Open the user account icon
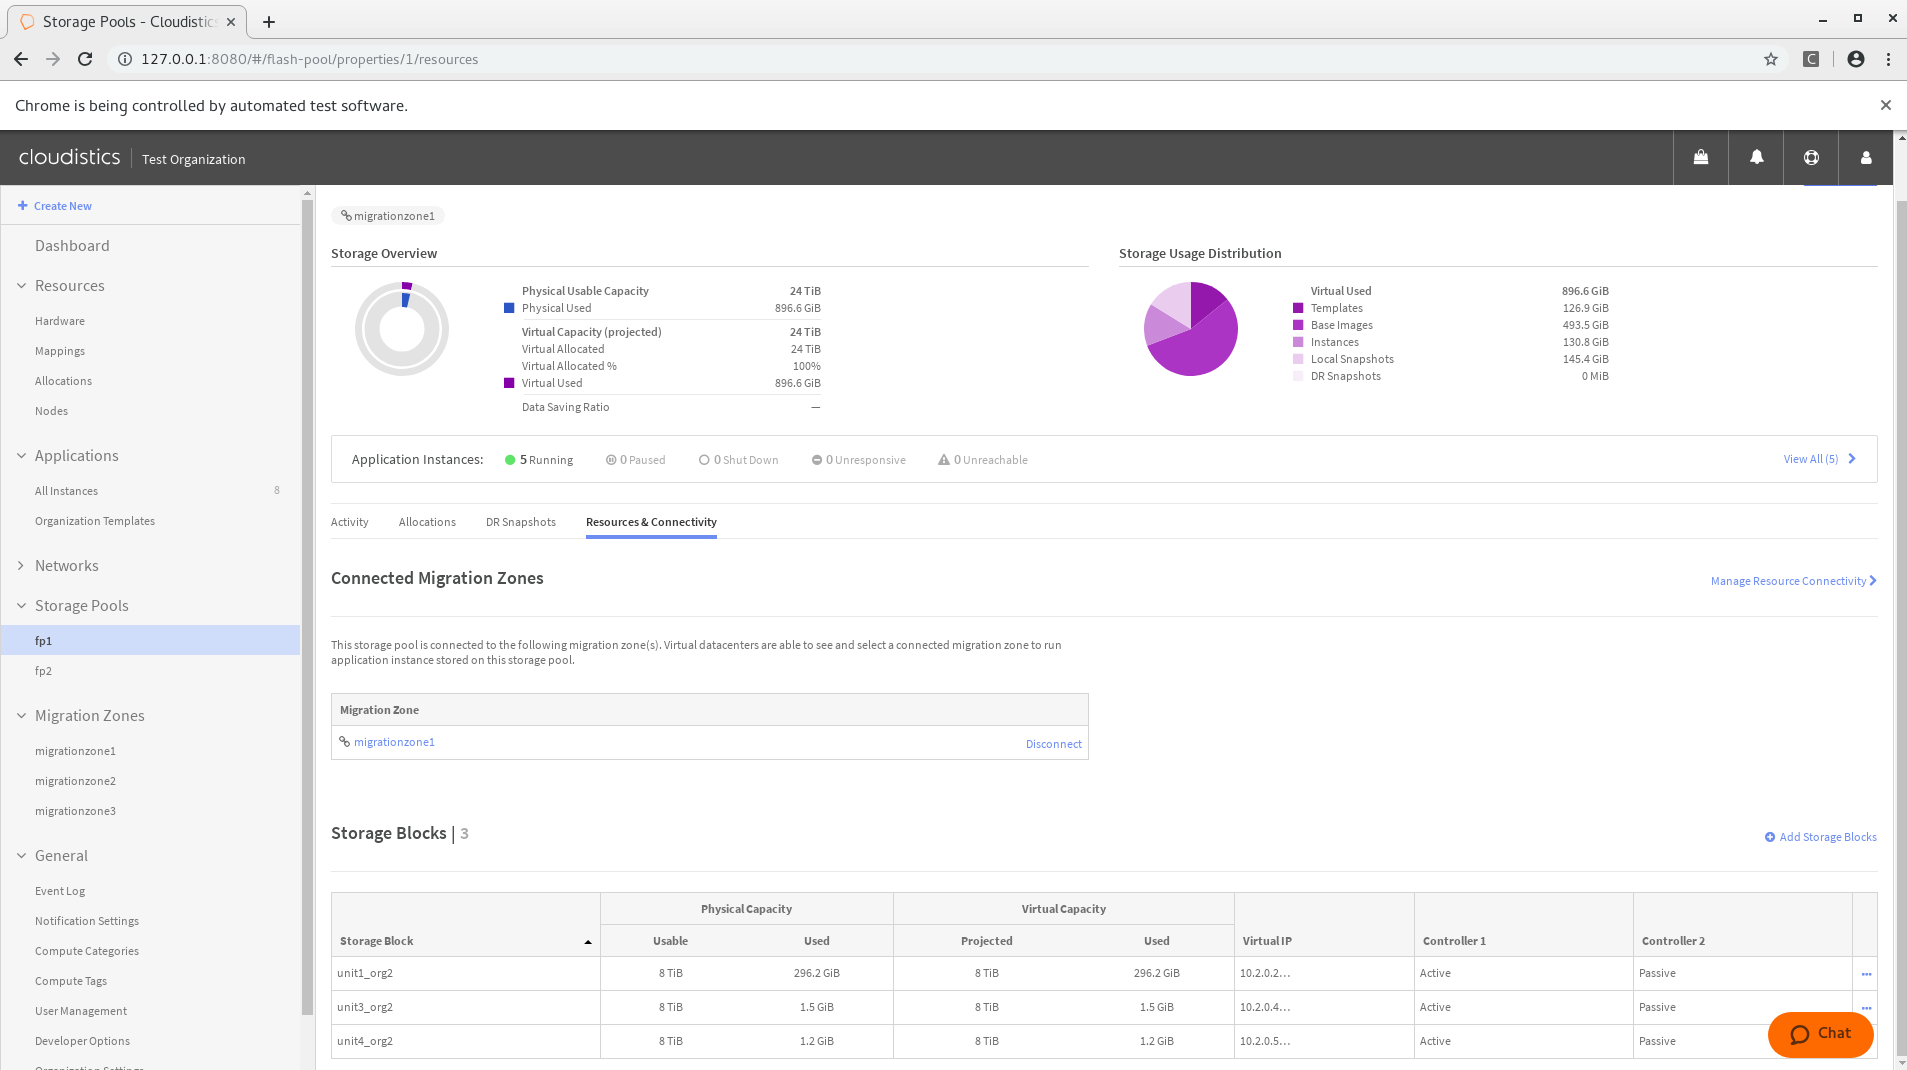1907x1070 pixels. click(x=1865, y=157)
